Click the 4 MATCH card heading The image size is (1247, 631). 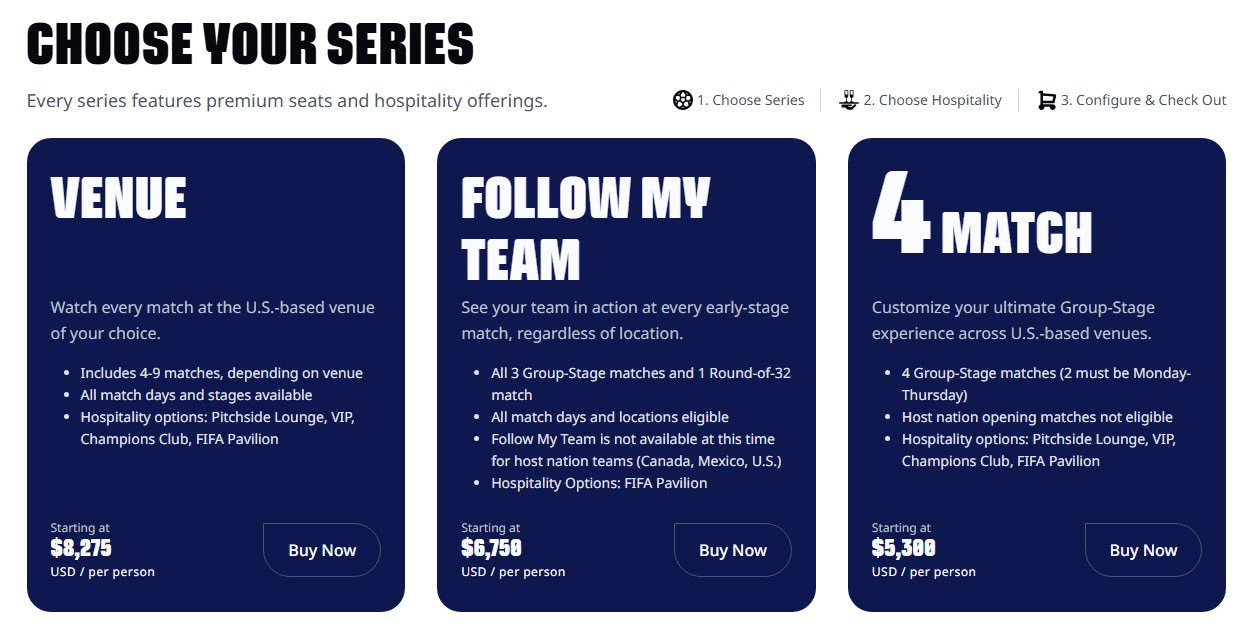pos(982,213)
